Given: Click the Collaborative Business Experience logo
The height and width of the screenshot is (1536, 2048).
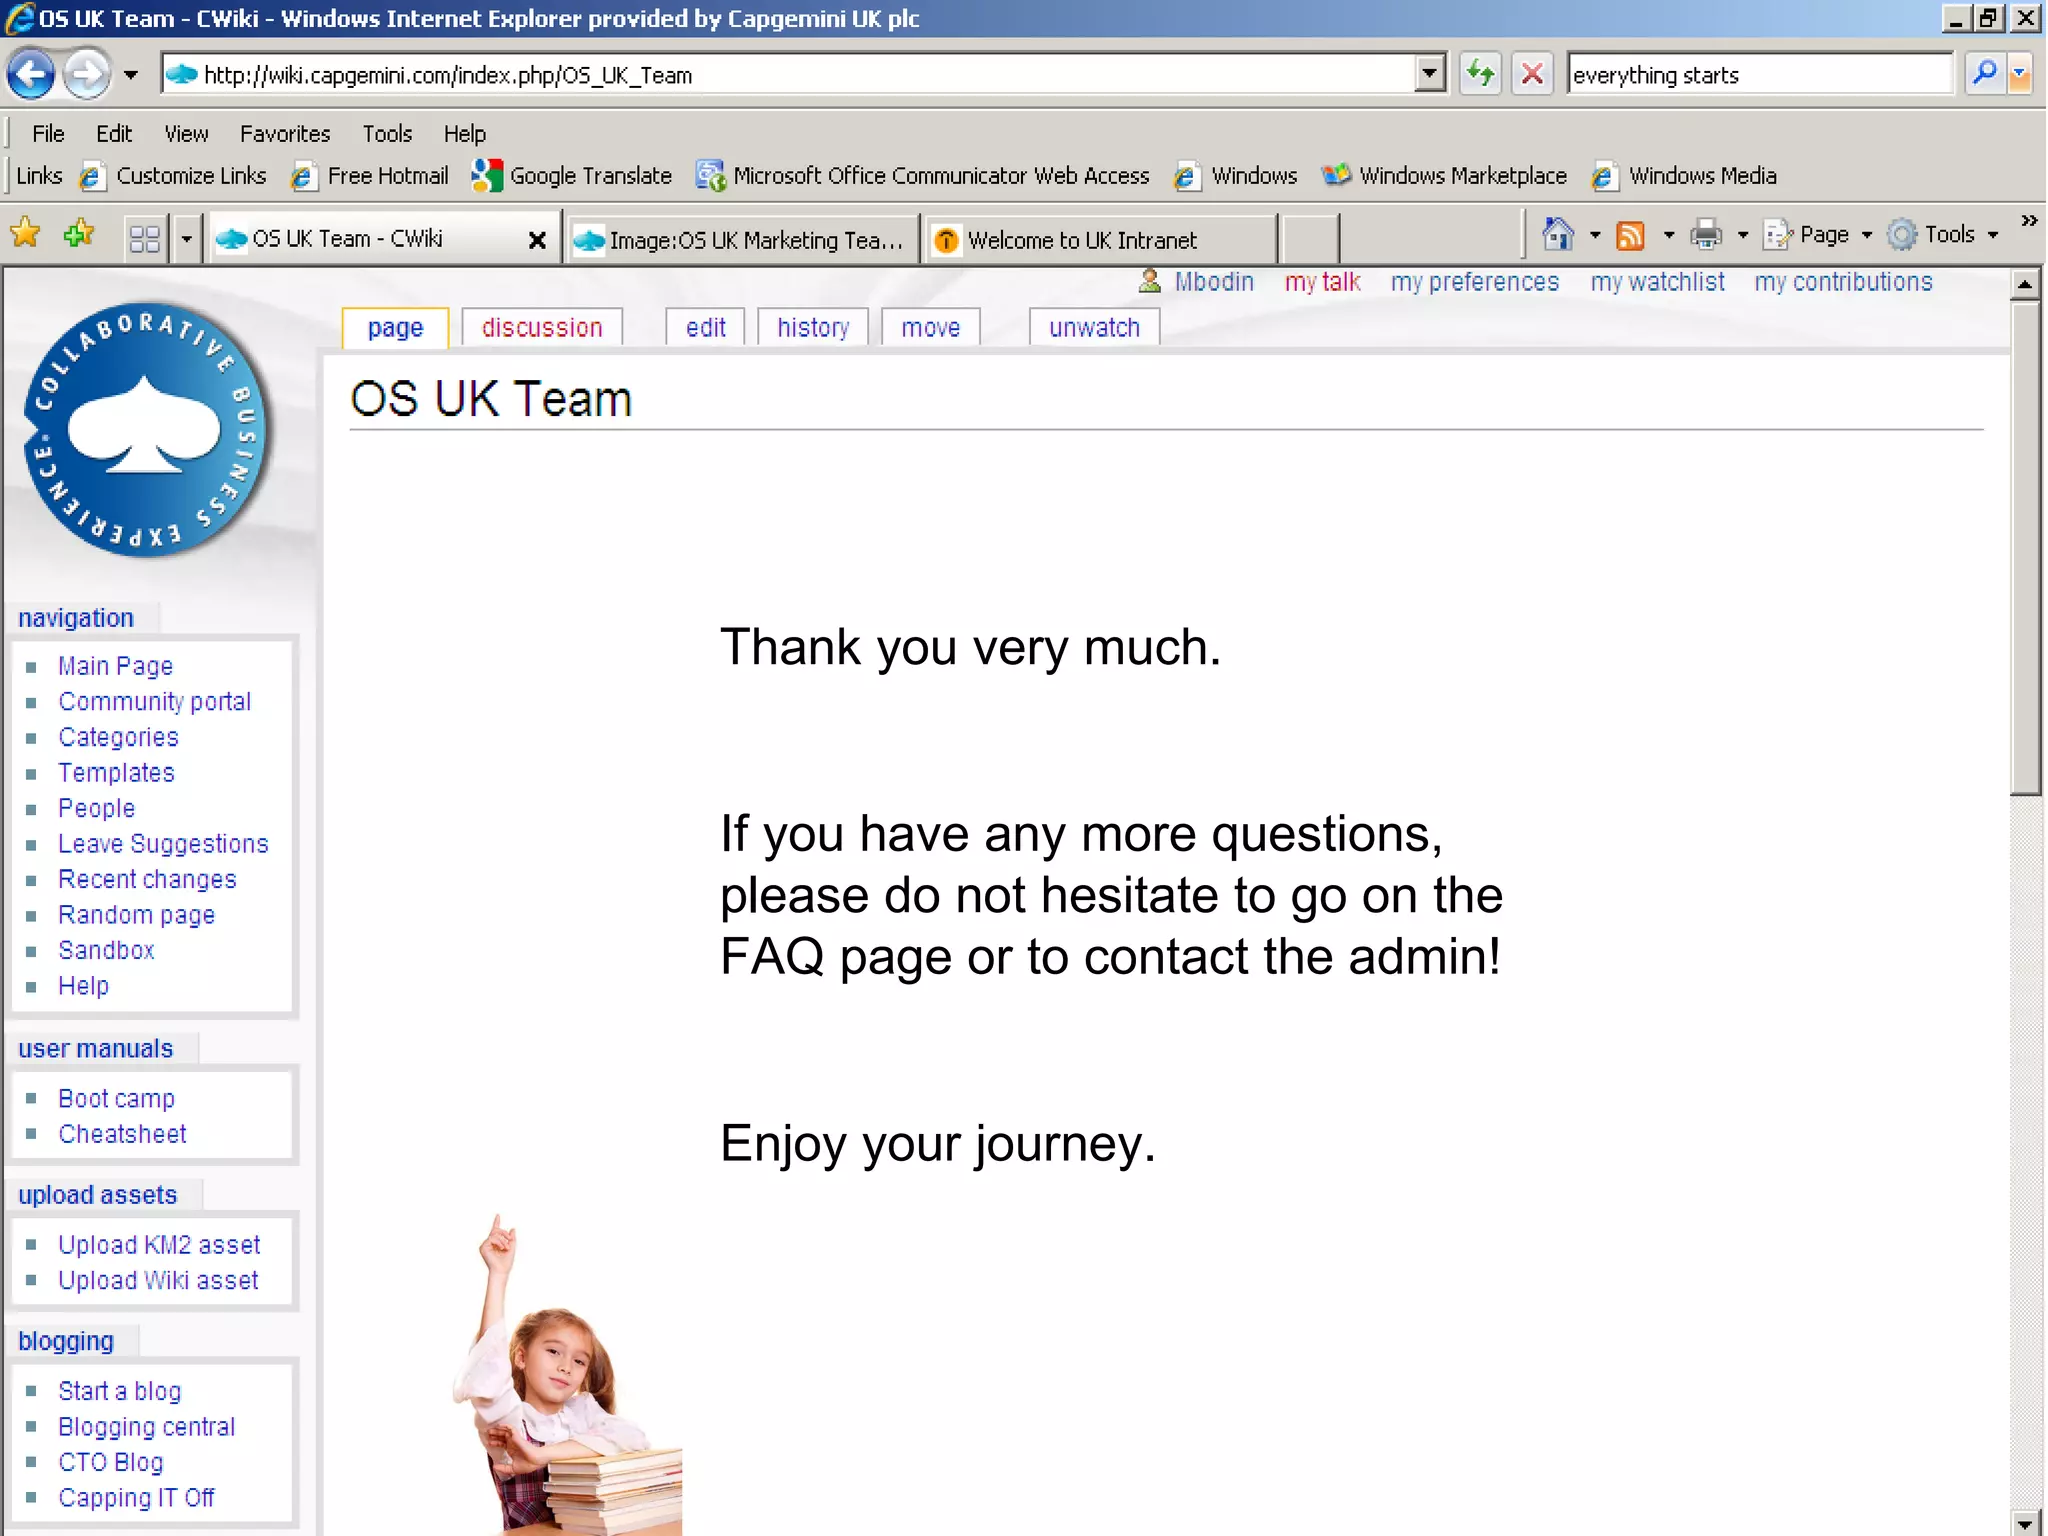Looking at the screenshot, I should [148, 430].
